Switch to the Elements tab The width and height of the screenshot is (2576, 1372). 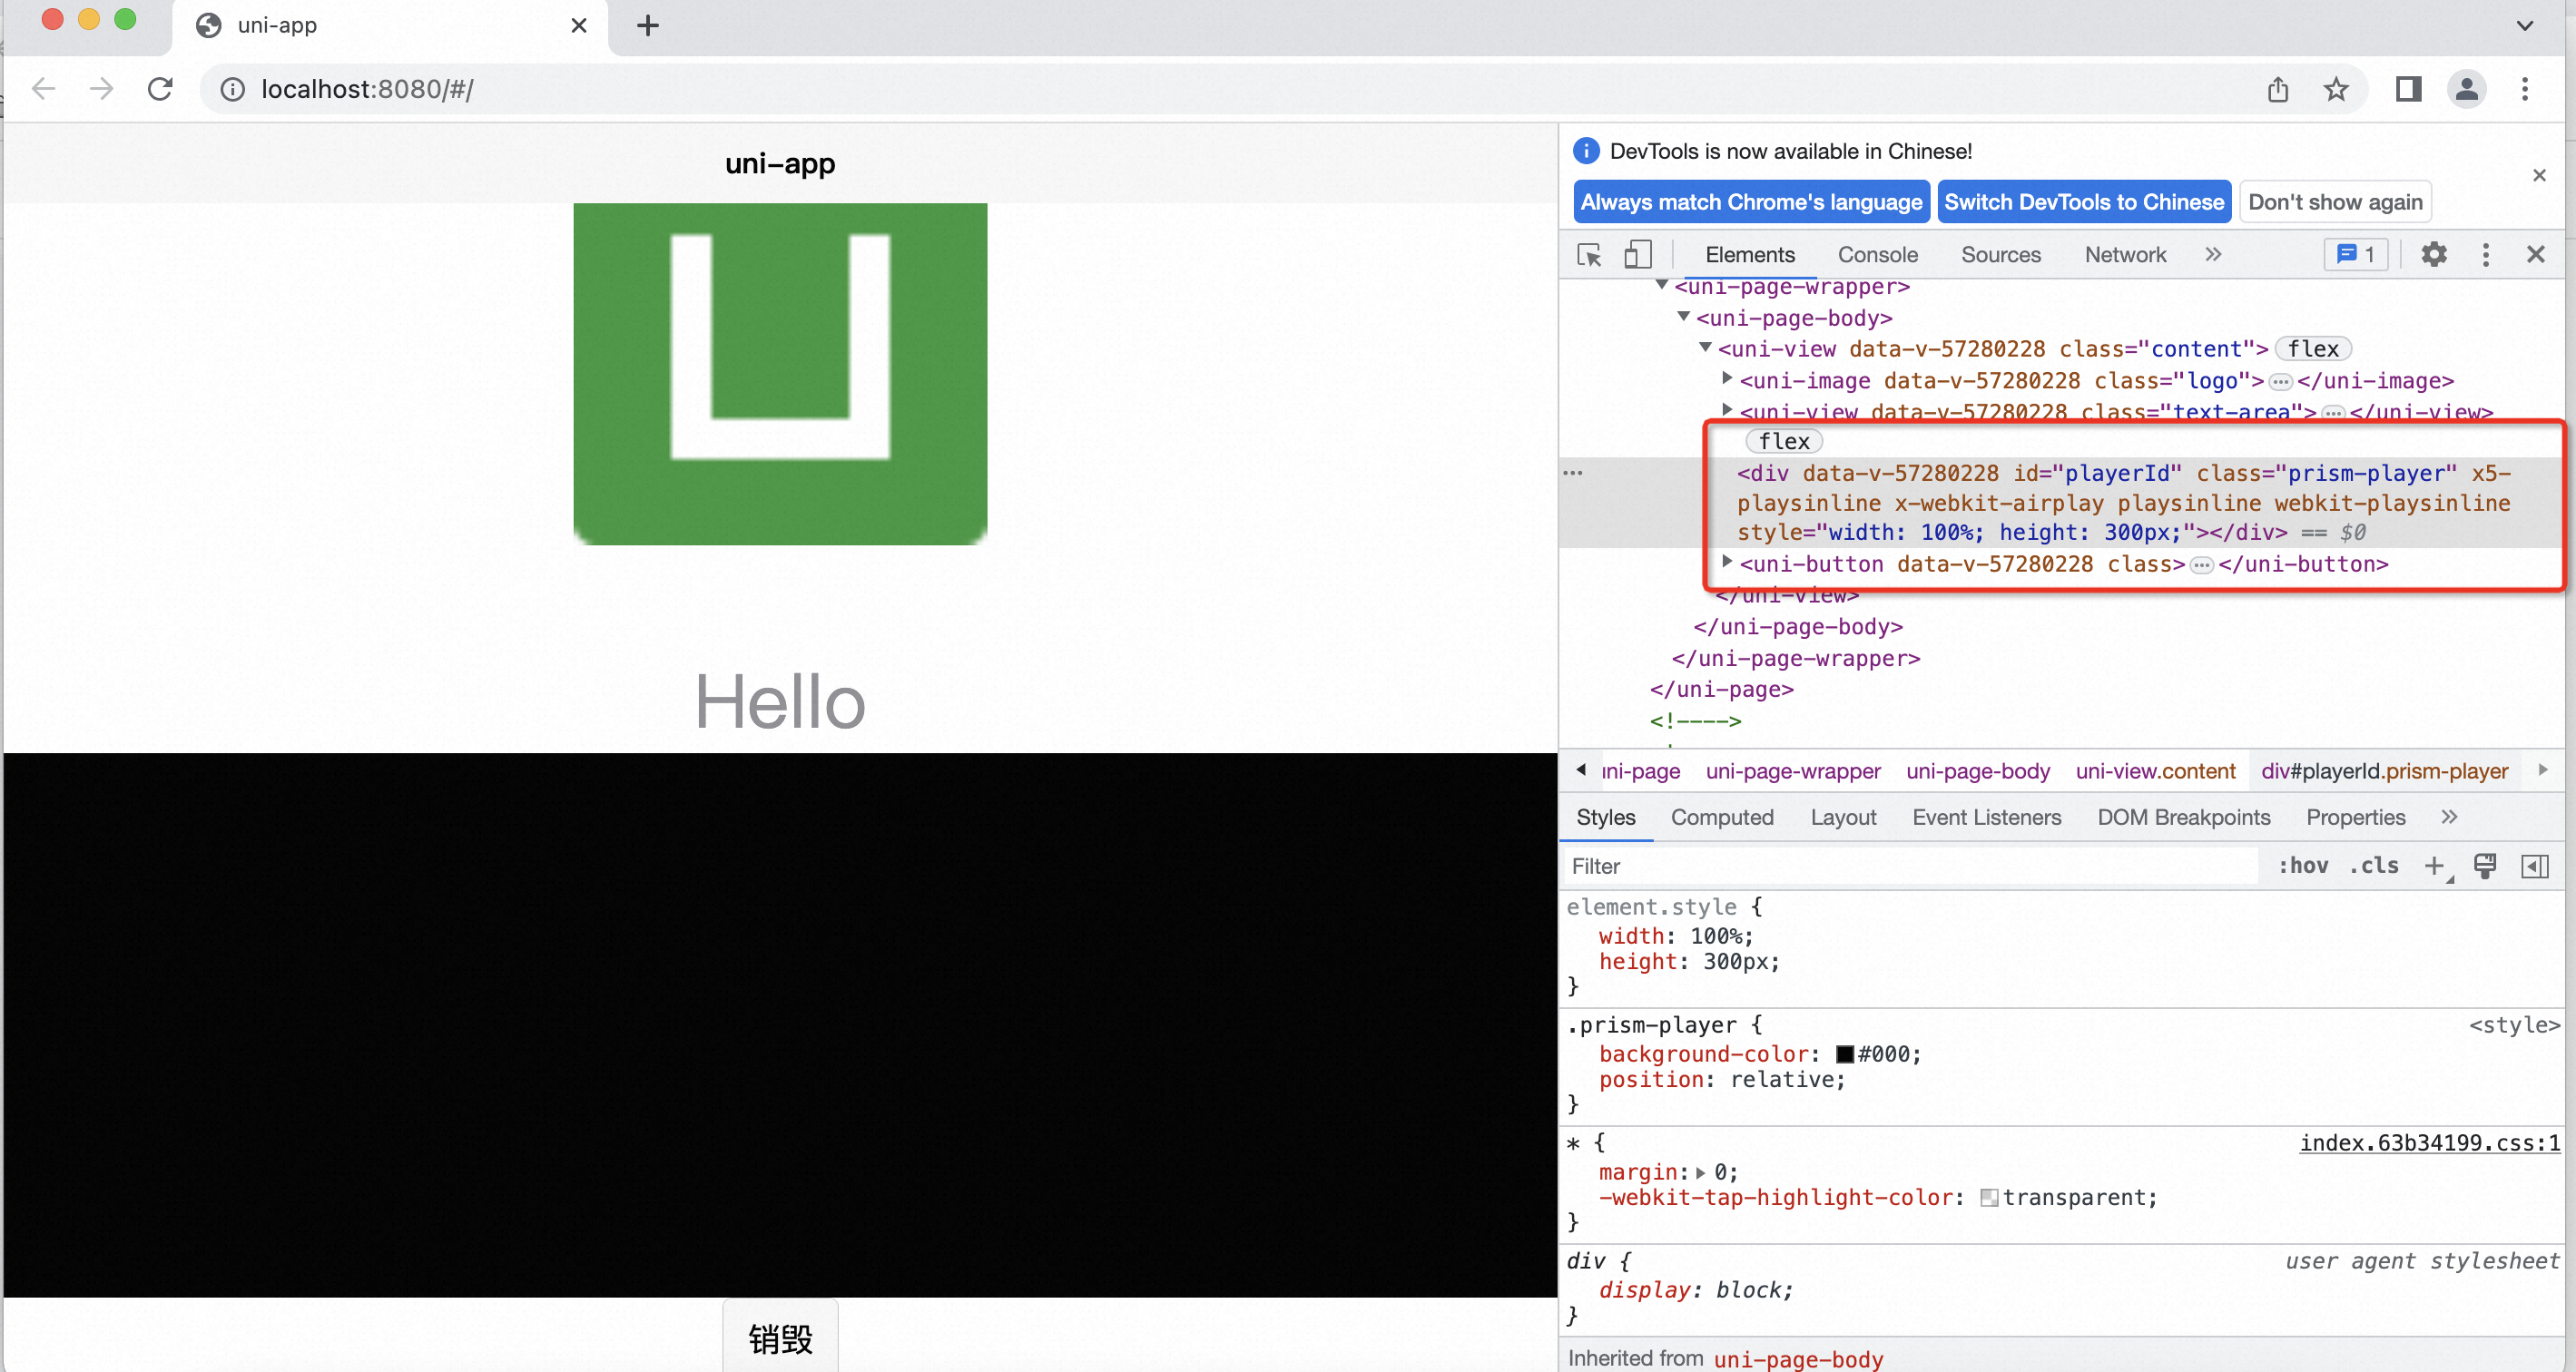(x=1749, y=255)
